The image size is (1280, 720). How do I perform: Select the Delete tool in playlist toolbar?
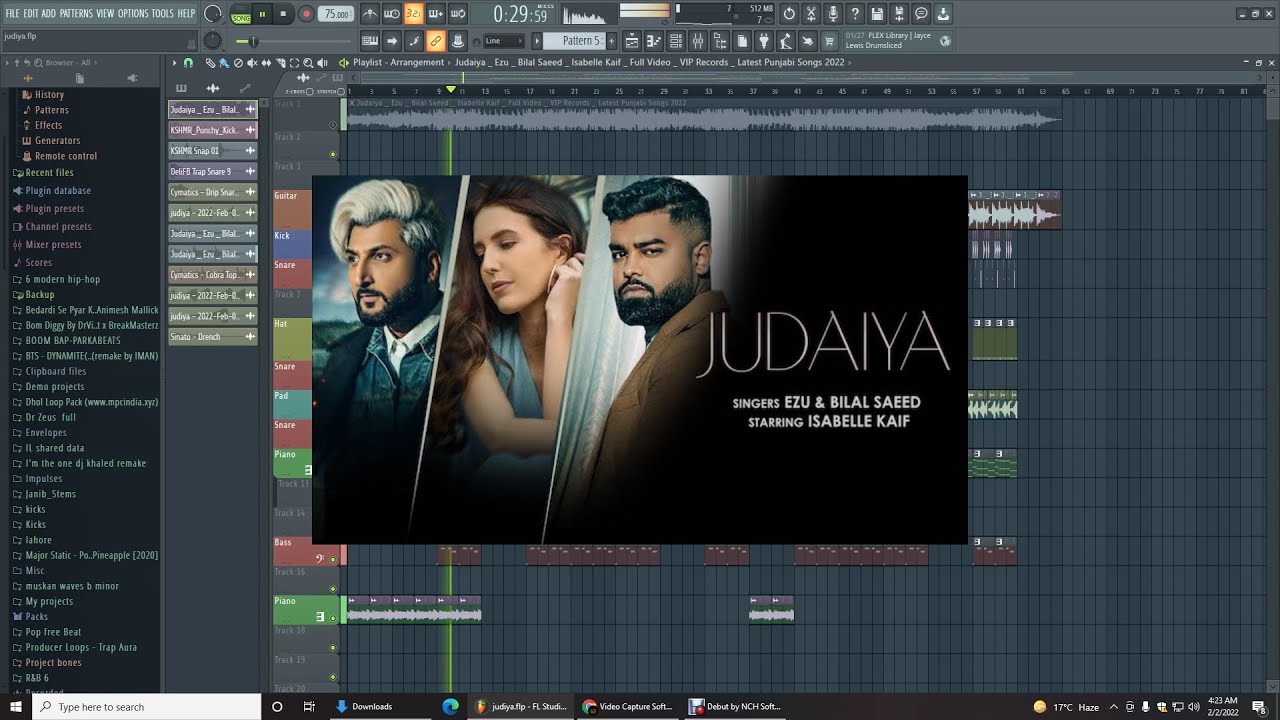tap(238, 62)
